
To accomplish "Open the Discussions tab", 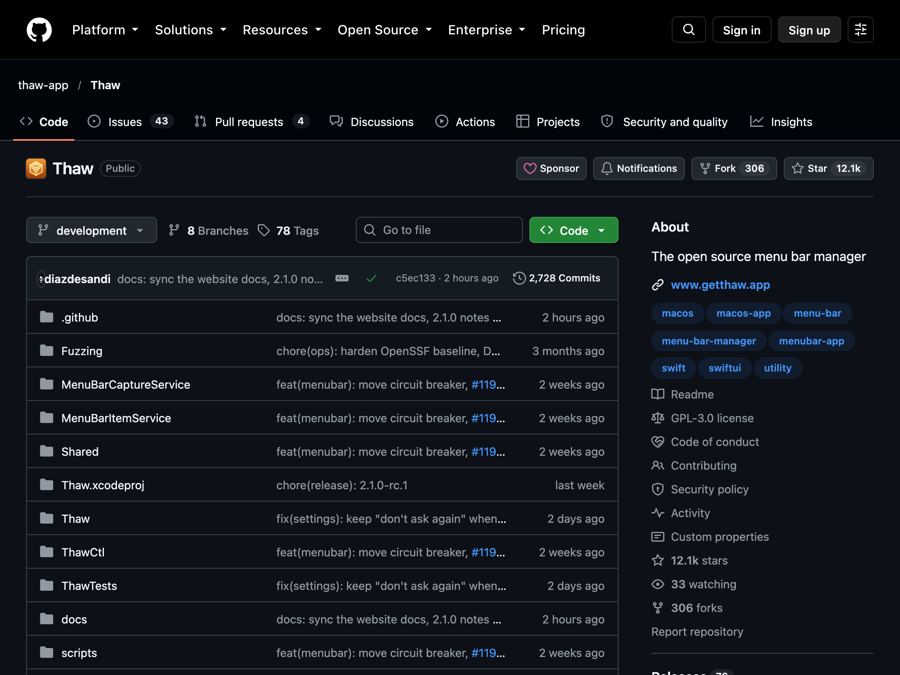I will click(x=371, y=122).
